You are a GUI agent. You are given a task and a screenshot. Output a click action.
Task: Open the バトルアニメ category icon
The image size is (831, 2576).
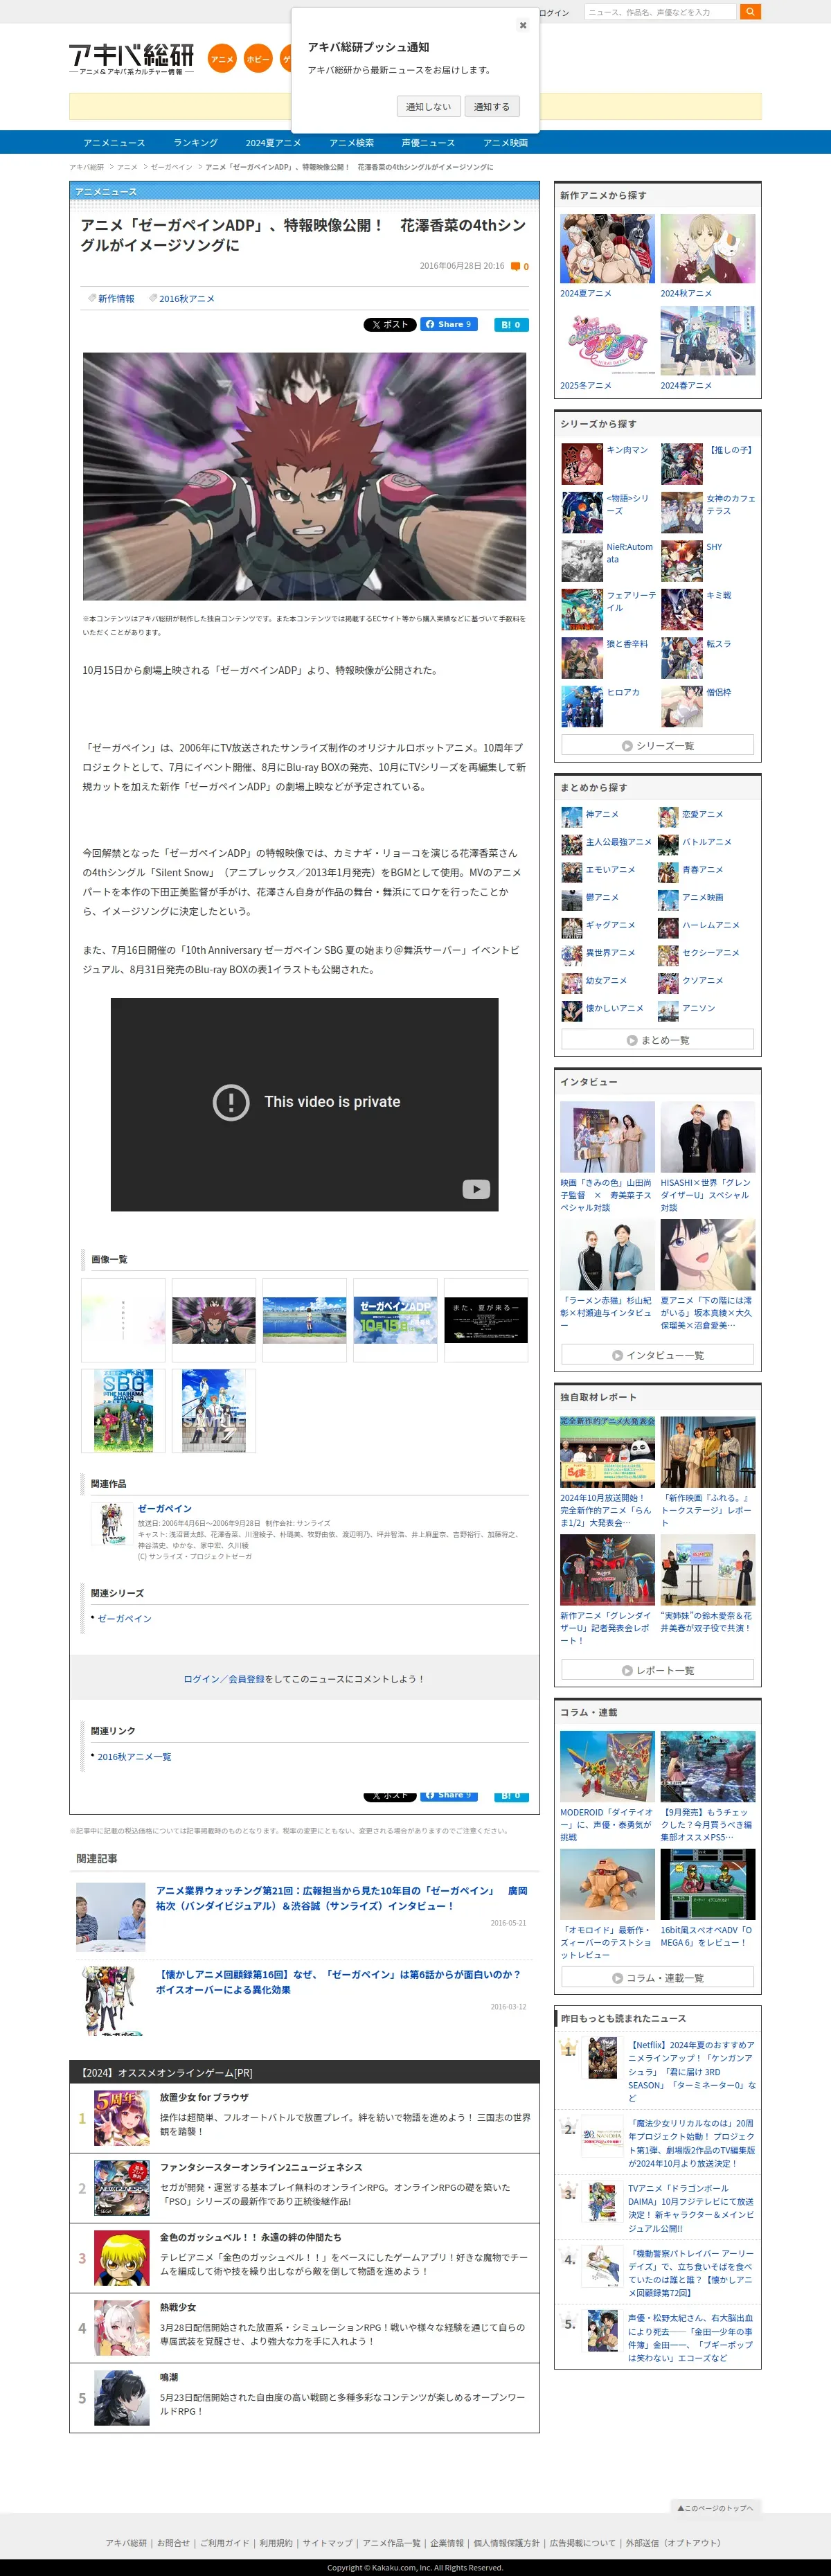(x=668, y=844)
